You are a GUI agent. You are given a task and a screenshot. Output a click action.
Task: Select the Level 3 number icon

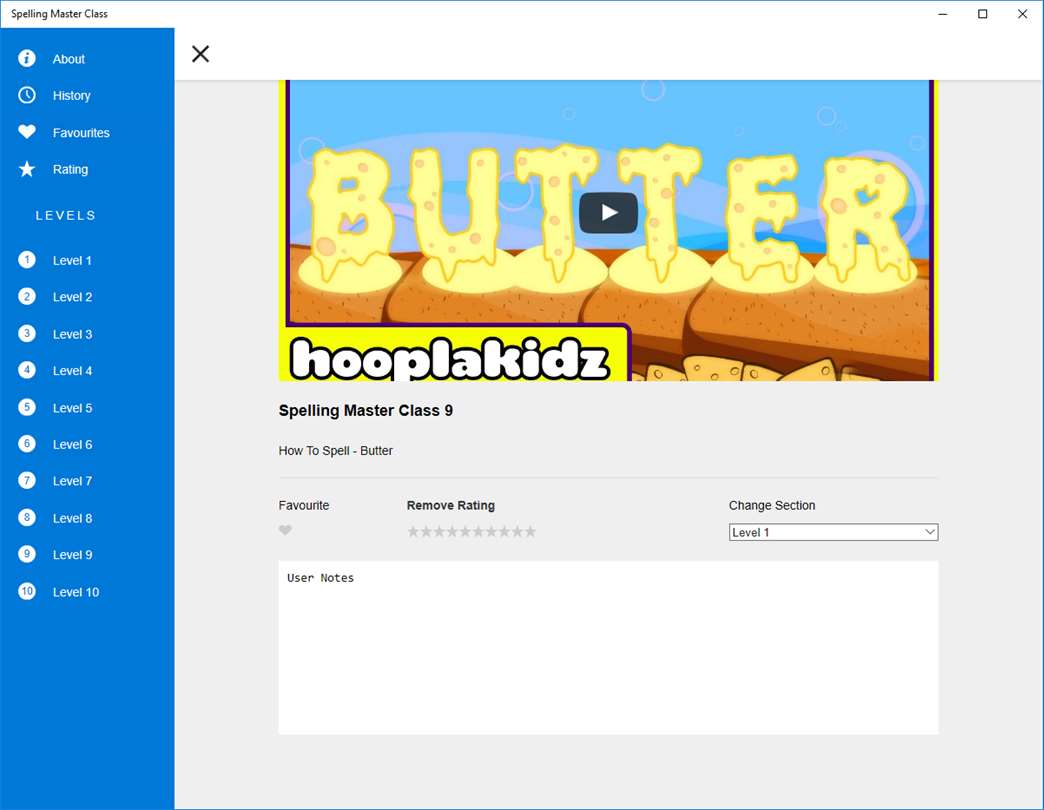pyautogui.click(x=27, y=333)
